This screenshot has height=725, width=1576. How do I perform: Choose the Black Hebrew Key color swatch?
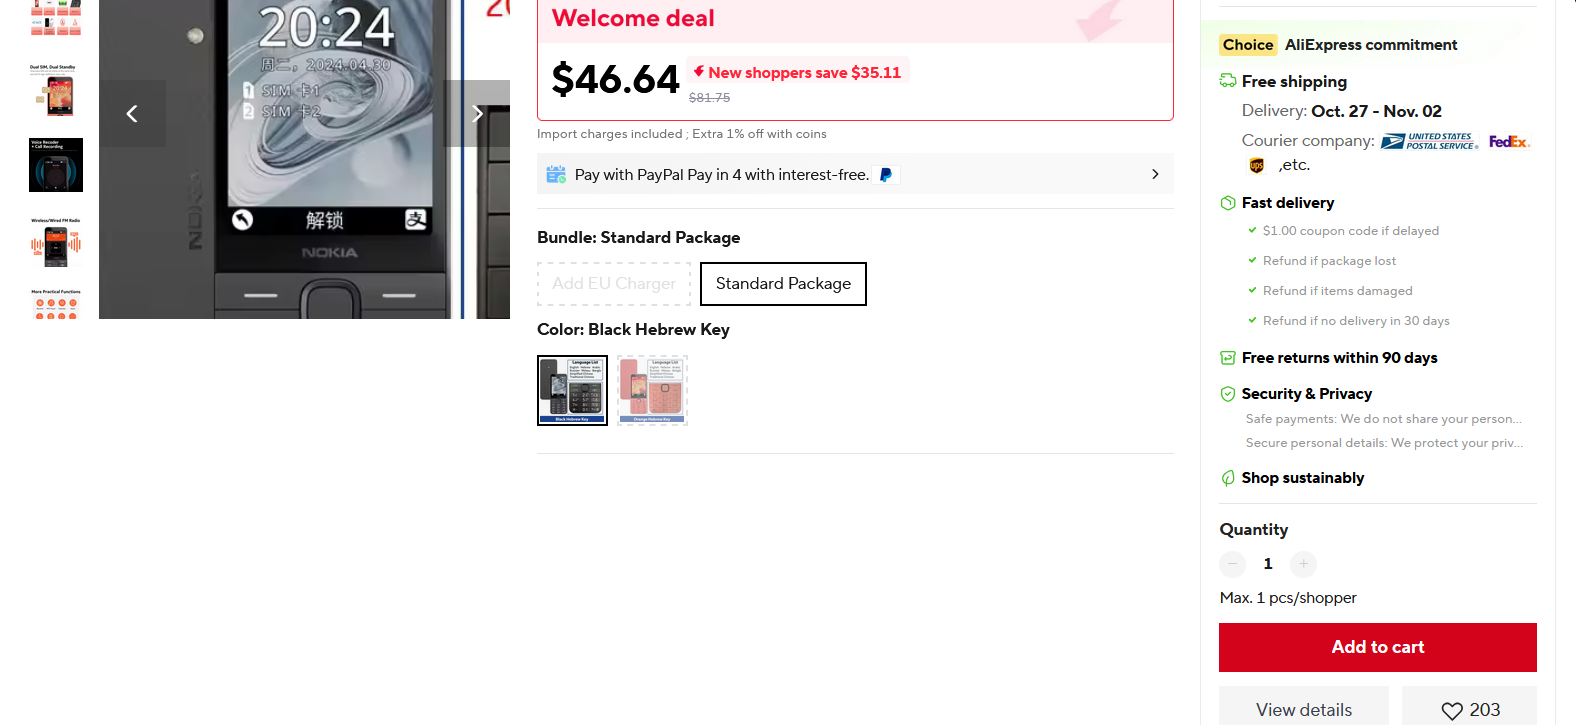[x=572, y=390]
